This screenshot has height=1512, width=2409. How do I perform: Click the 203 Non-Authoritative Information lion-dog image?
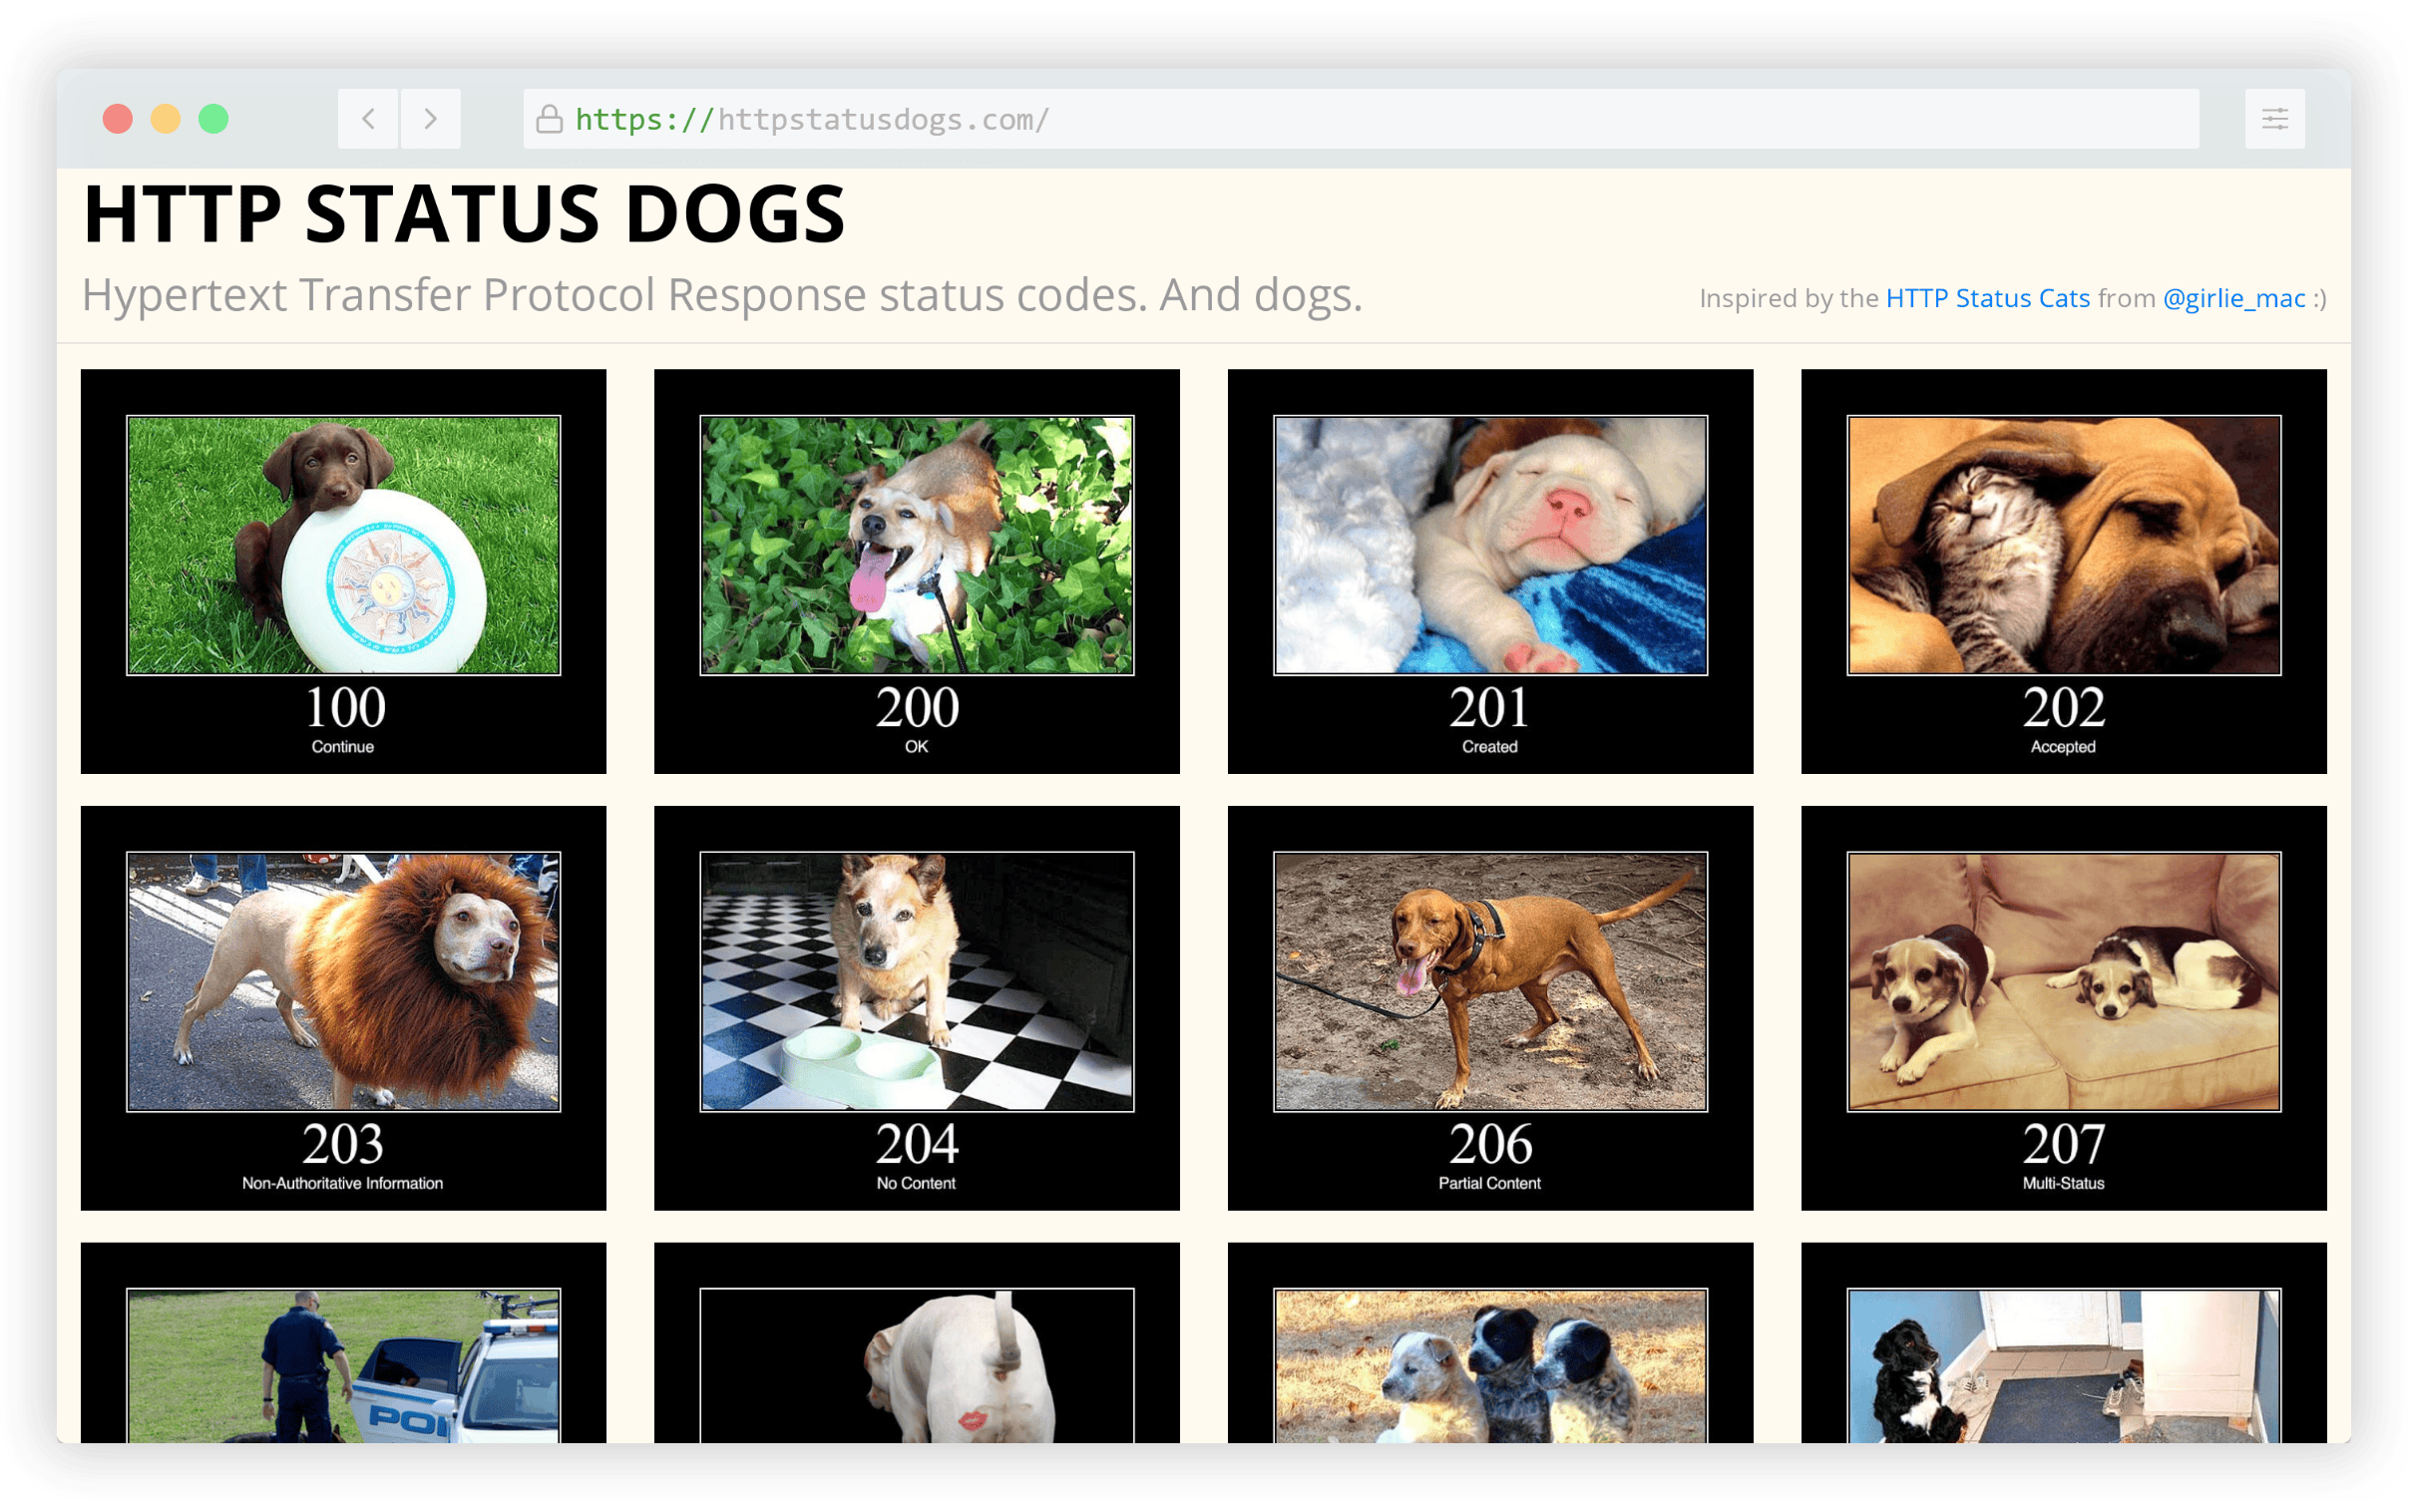coord(343,983)
